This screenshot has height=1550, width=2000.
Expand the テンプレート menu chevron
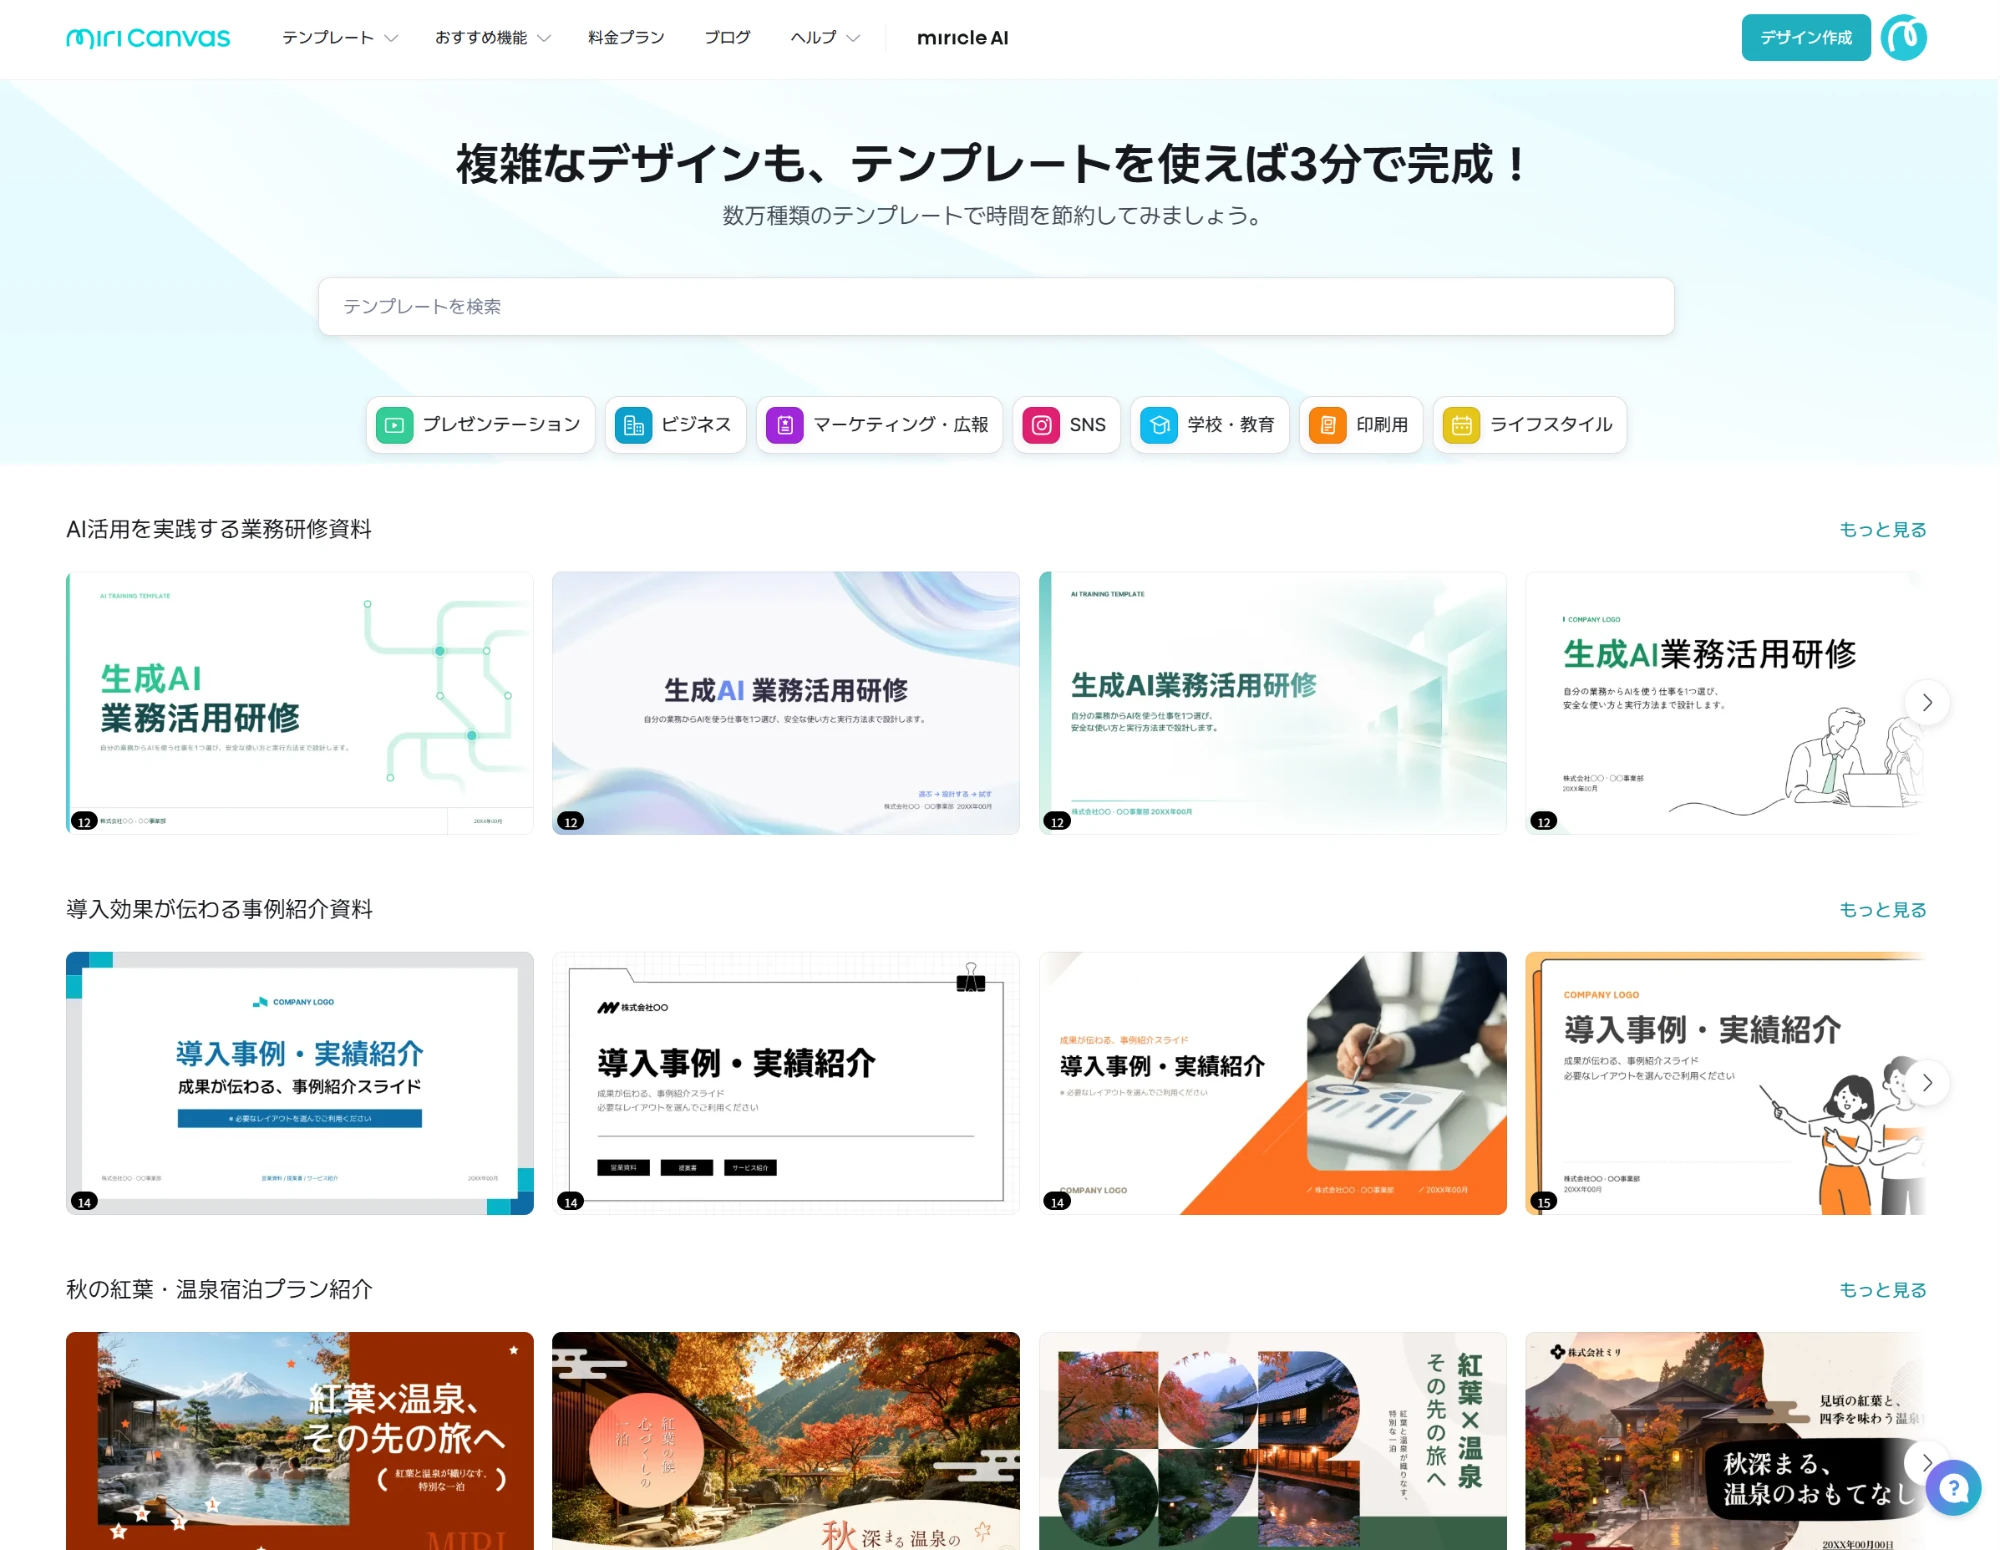(391, 38)
